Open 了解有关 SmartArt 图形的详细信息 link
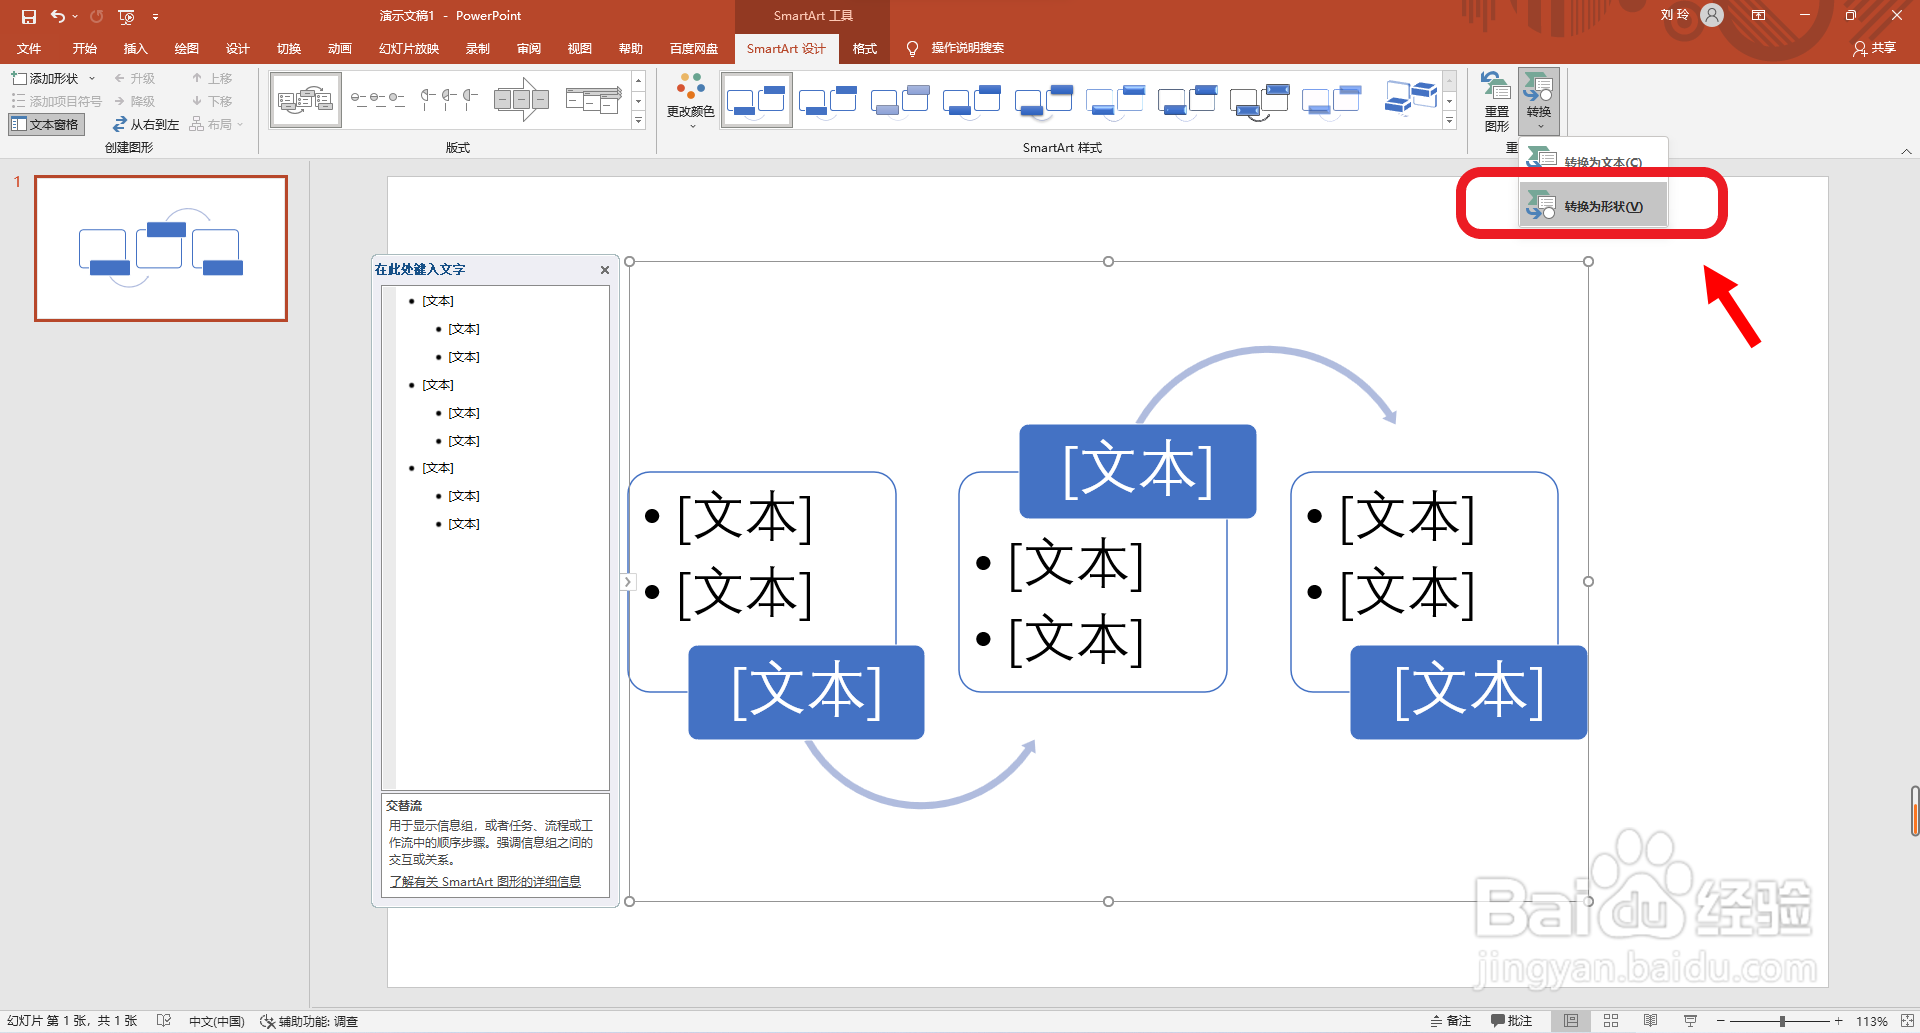Screen dimensions: 1920x1033 click(x=485, y=881)
